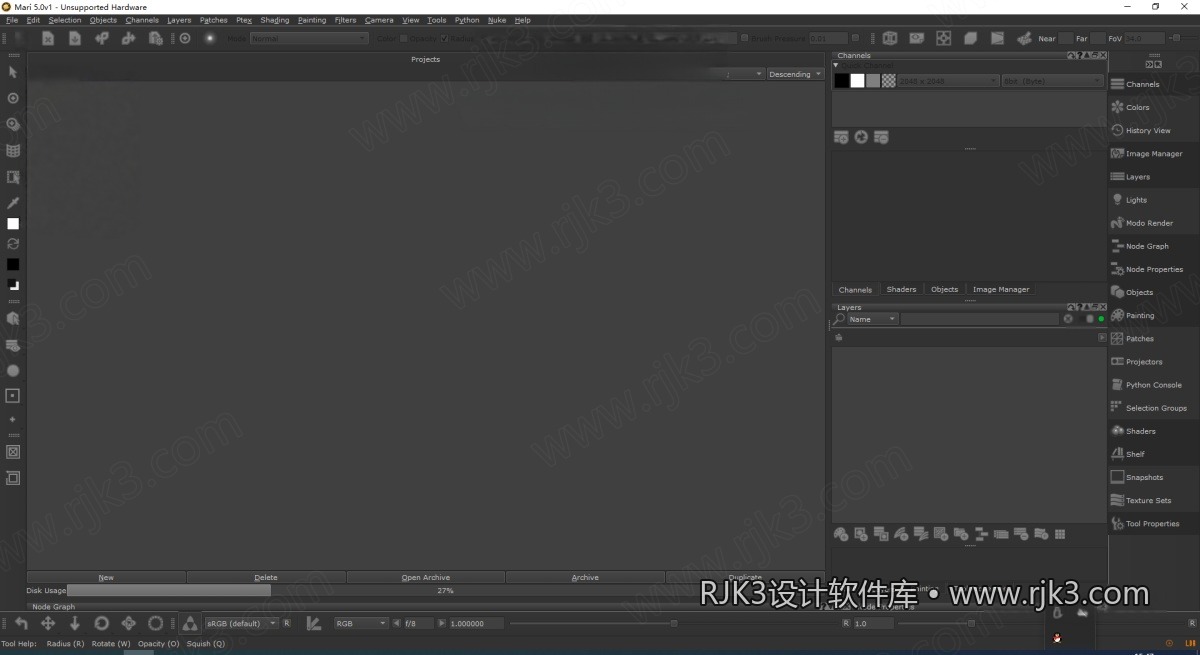Switch to the Shaders tab
Screen dimensions: 1200x655
coord(901,289)
